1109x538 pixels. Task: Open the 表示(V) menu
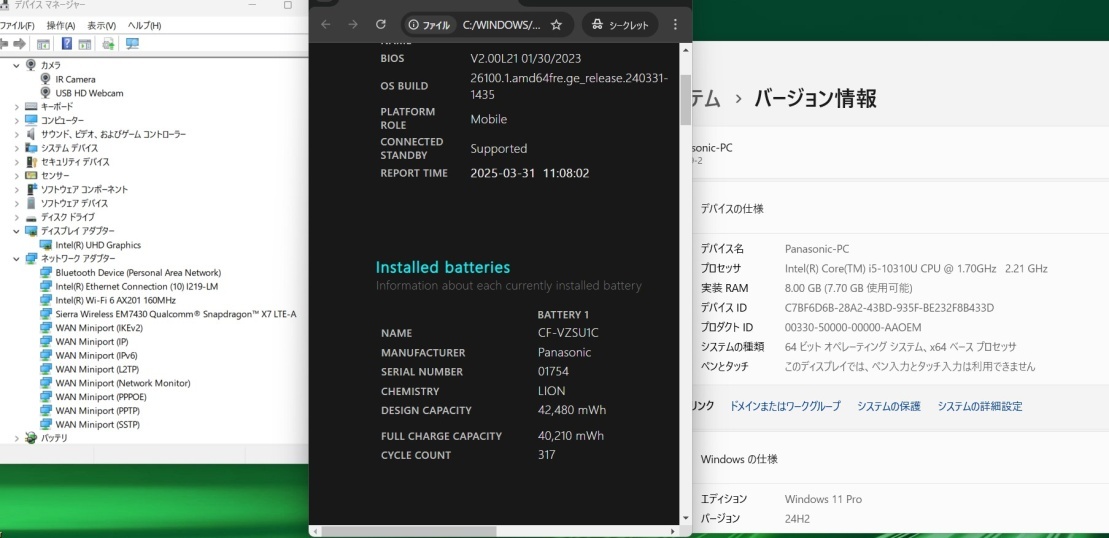coord(101,25)
